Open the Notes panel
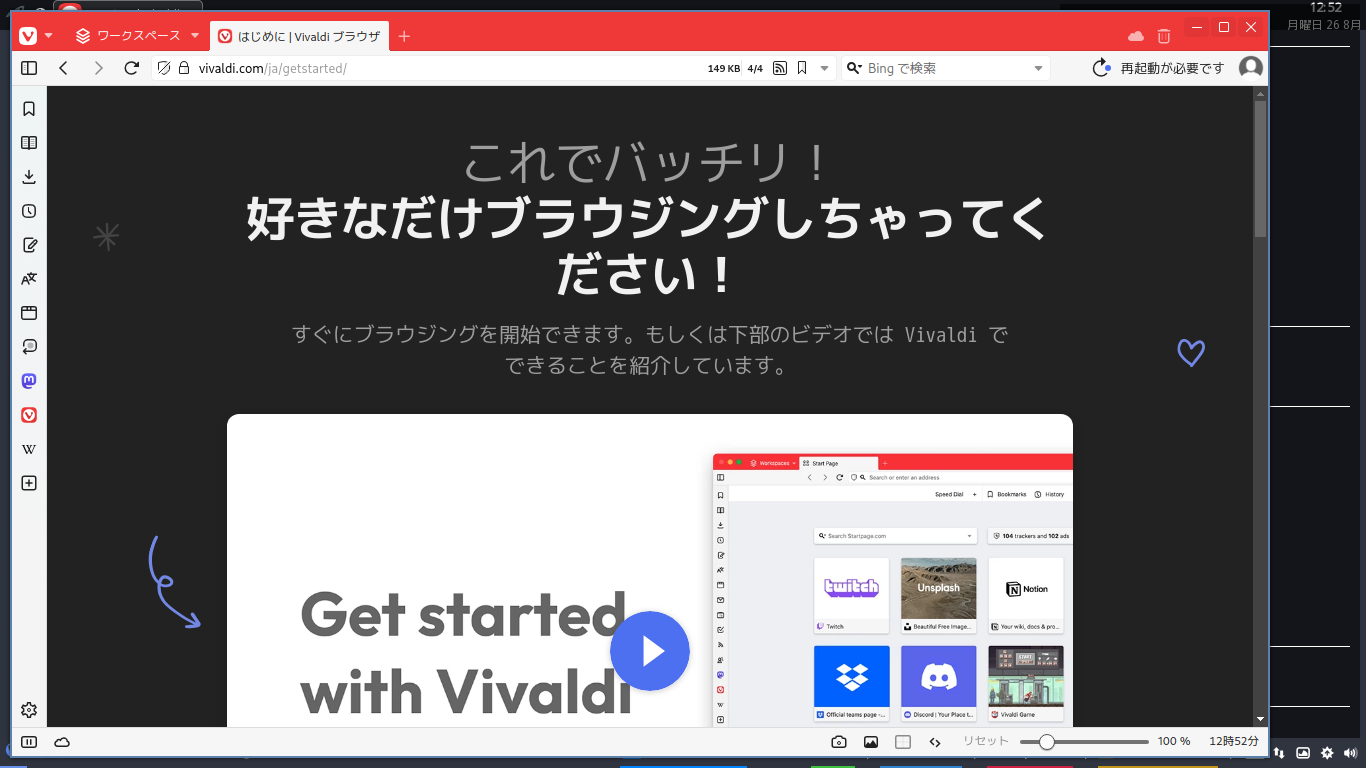Viewport: 1366px width, 768px height. click(29, 245)
